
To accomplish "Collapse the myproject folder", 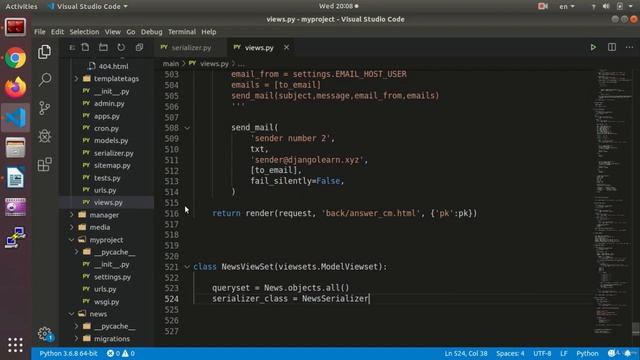I will (x=72, y=240).
